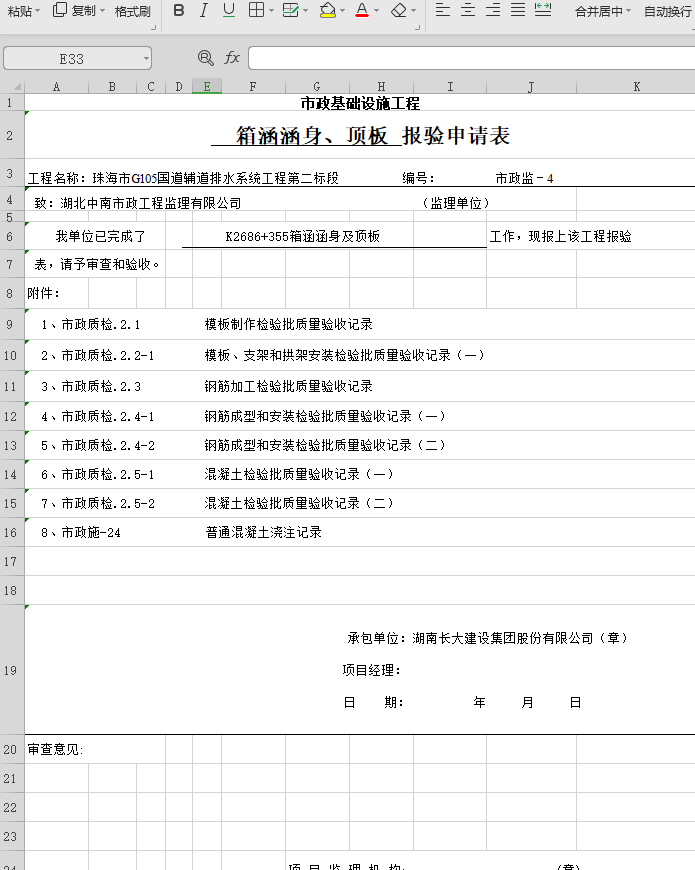
Task: Select the 附件： attachments cell
Action: pos(43,293)
